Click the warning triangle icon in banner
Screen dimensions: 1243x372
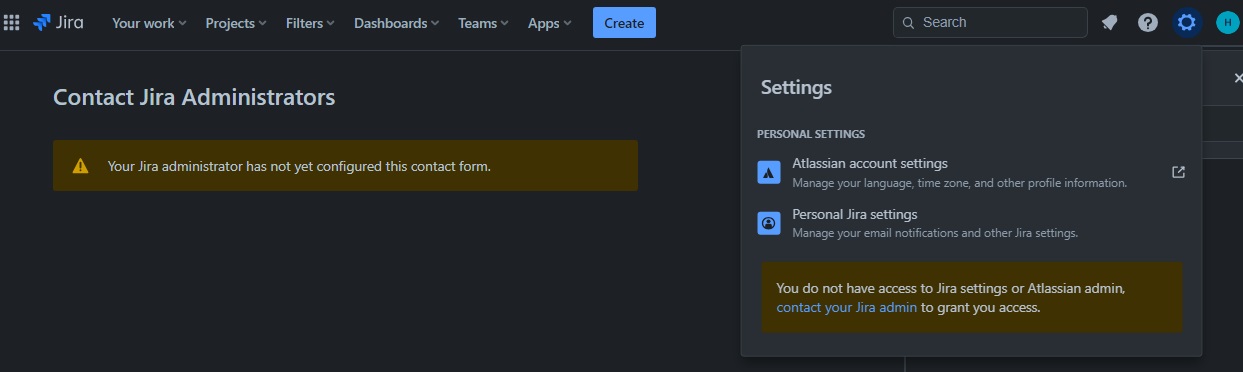80,166
